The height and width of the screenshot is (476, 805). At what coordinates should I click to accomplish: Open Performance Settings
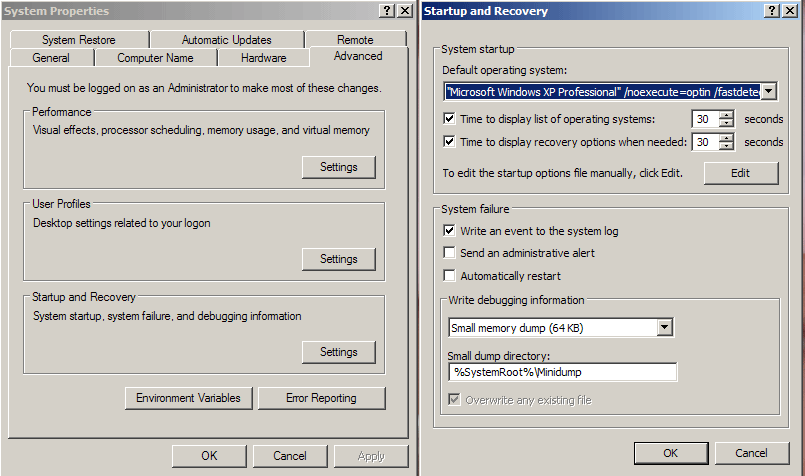[x=338, y=167]
